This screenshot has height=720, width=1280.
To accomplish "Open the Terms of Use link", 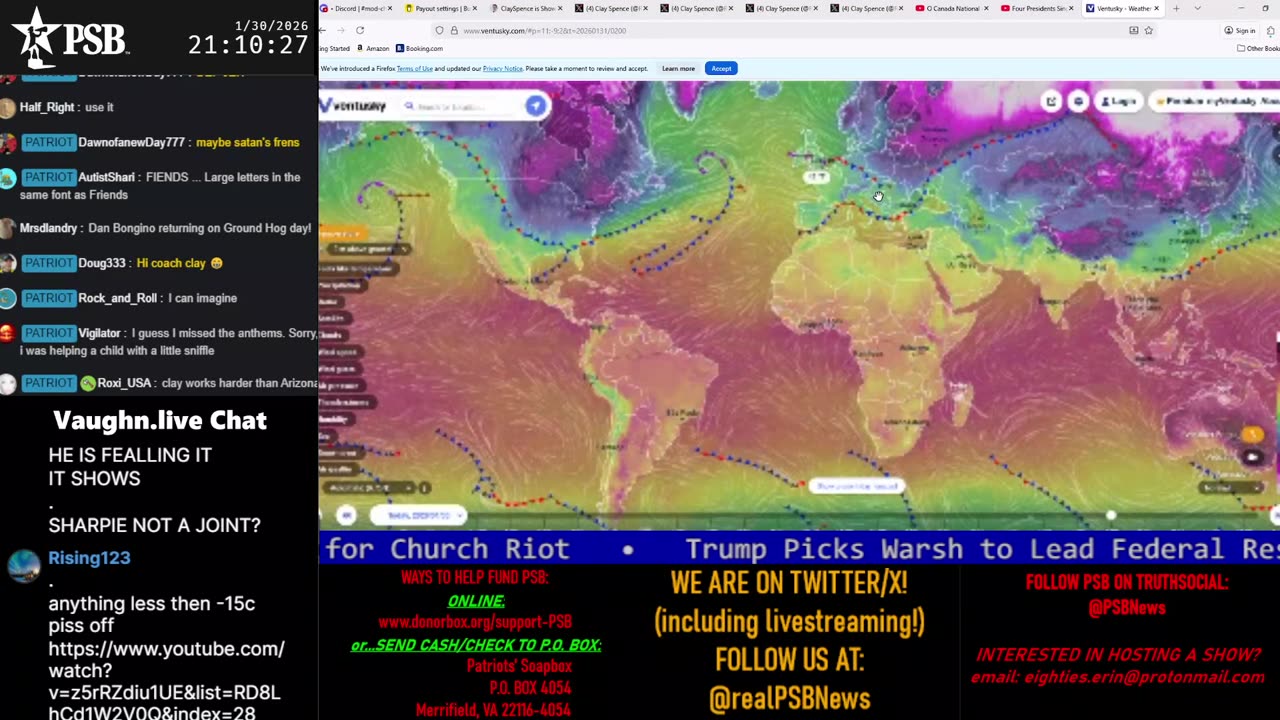I will (414, 68).
